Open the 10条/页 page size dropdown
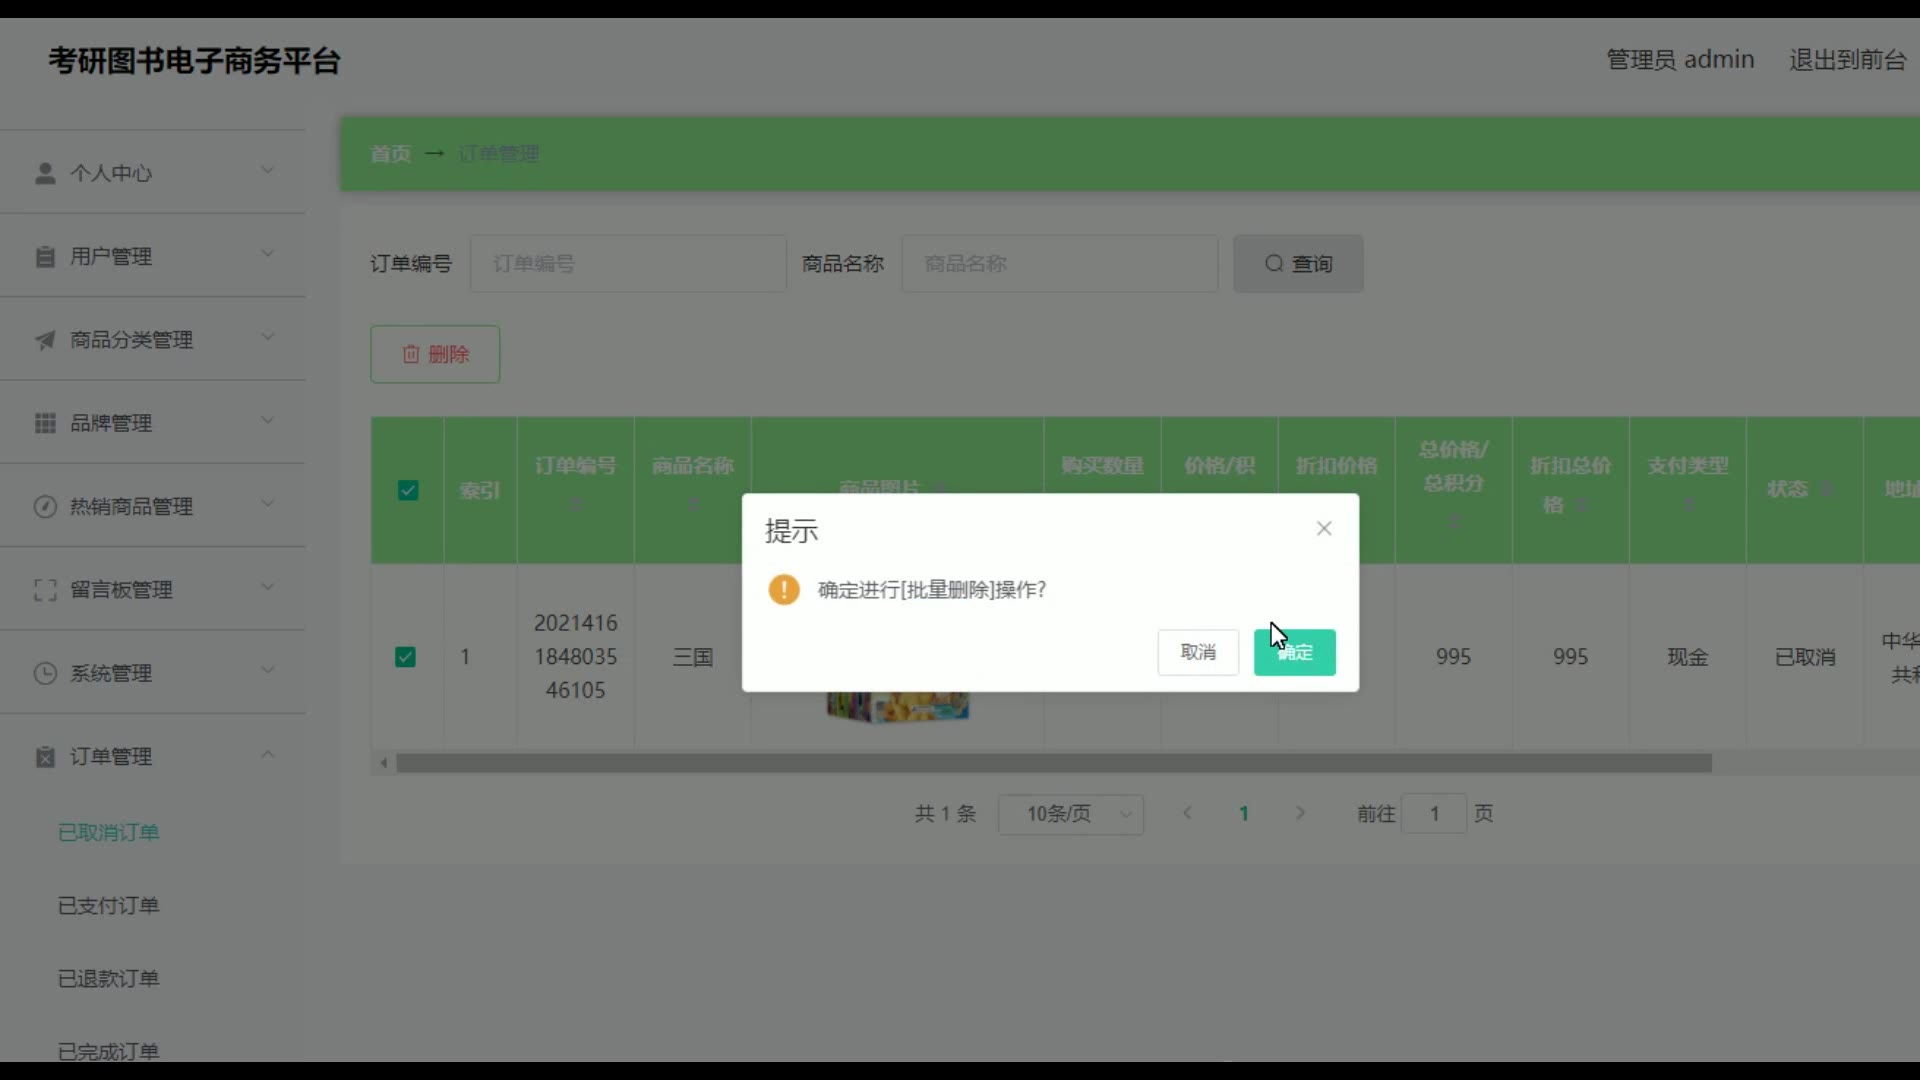The width and height of the screenshot is (1920, 1080). (1071, 814)
